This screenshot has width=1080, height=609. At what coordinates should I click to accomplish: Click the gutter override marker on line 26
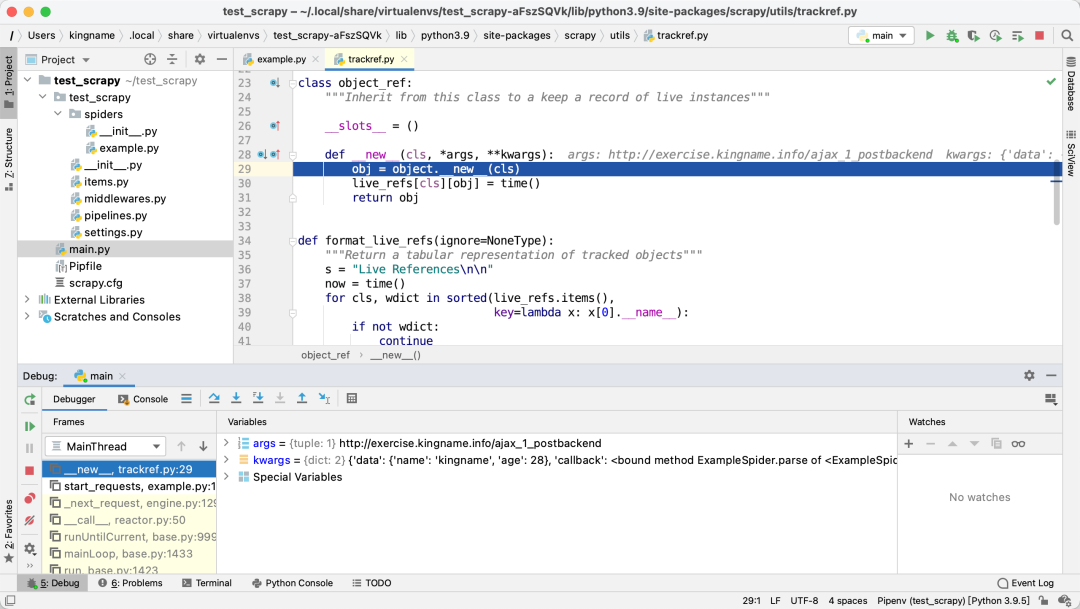click(275, 126)
